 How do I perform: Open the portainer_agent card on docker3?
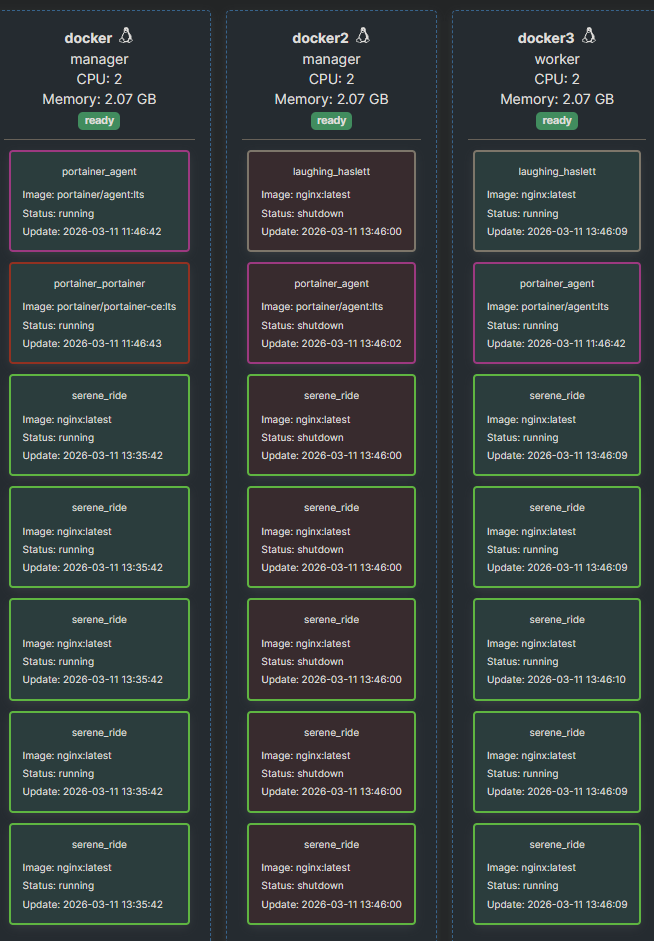[557, 313]
